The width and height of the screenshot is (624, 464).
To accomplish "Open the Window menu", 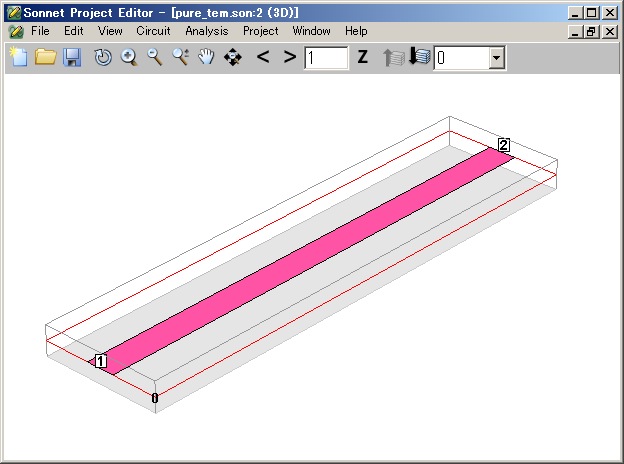I will click(311, 31).
